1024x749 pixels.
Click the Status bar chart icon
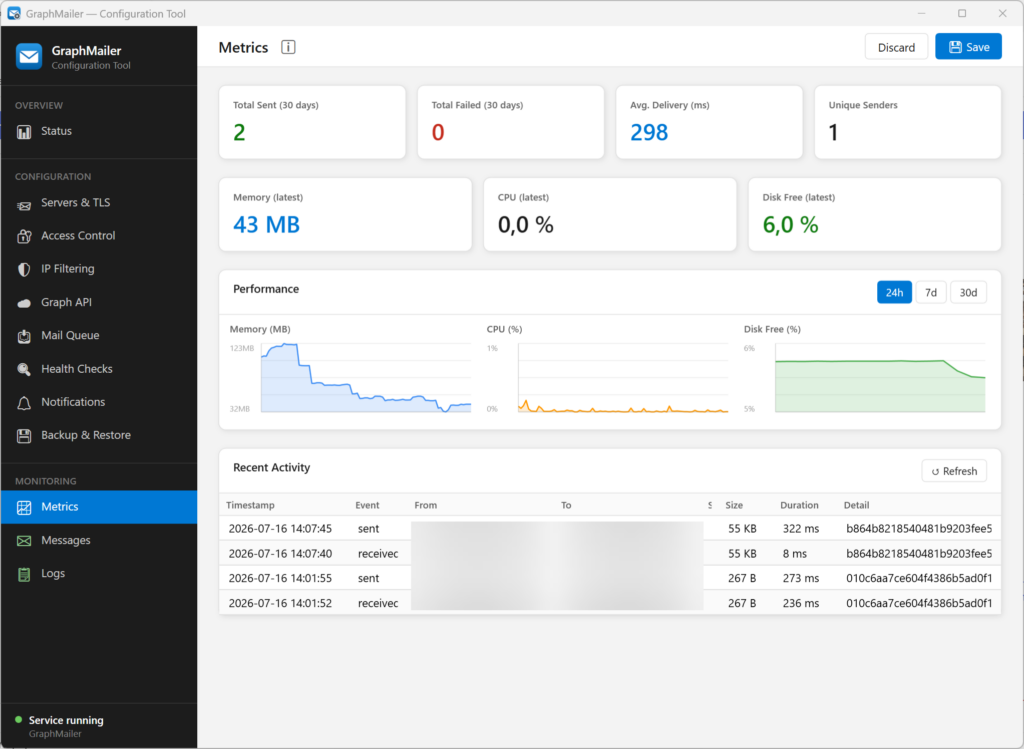point(24,132)
